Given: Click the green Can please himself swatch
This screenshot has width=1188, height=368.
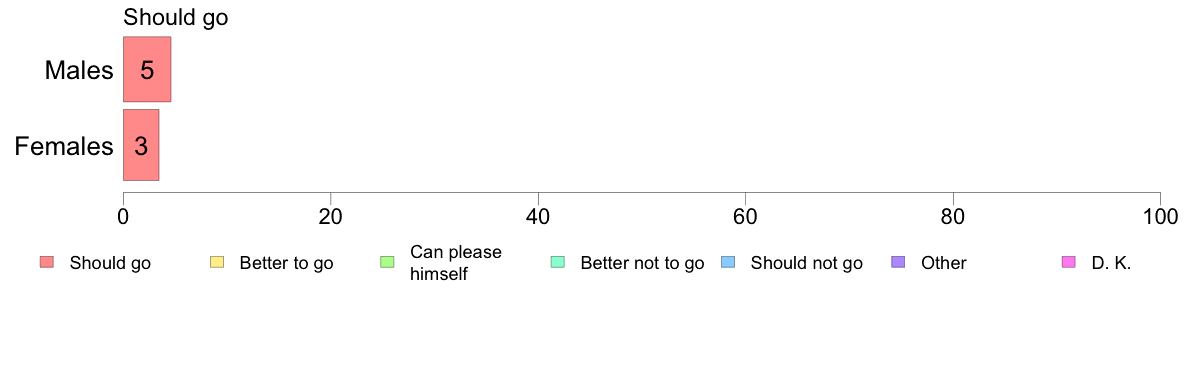Looking at the screenshot, I should pos(386,263).
